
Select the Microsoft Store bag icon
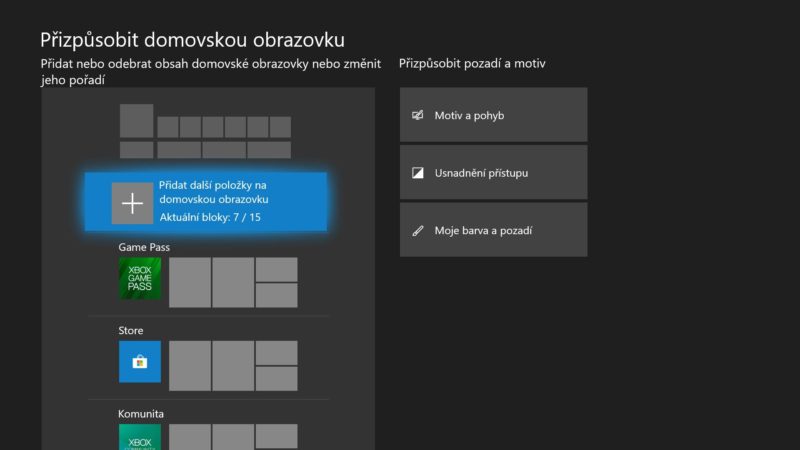point(140,362)
